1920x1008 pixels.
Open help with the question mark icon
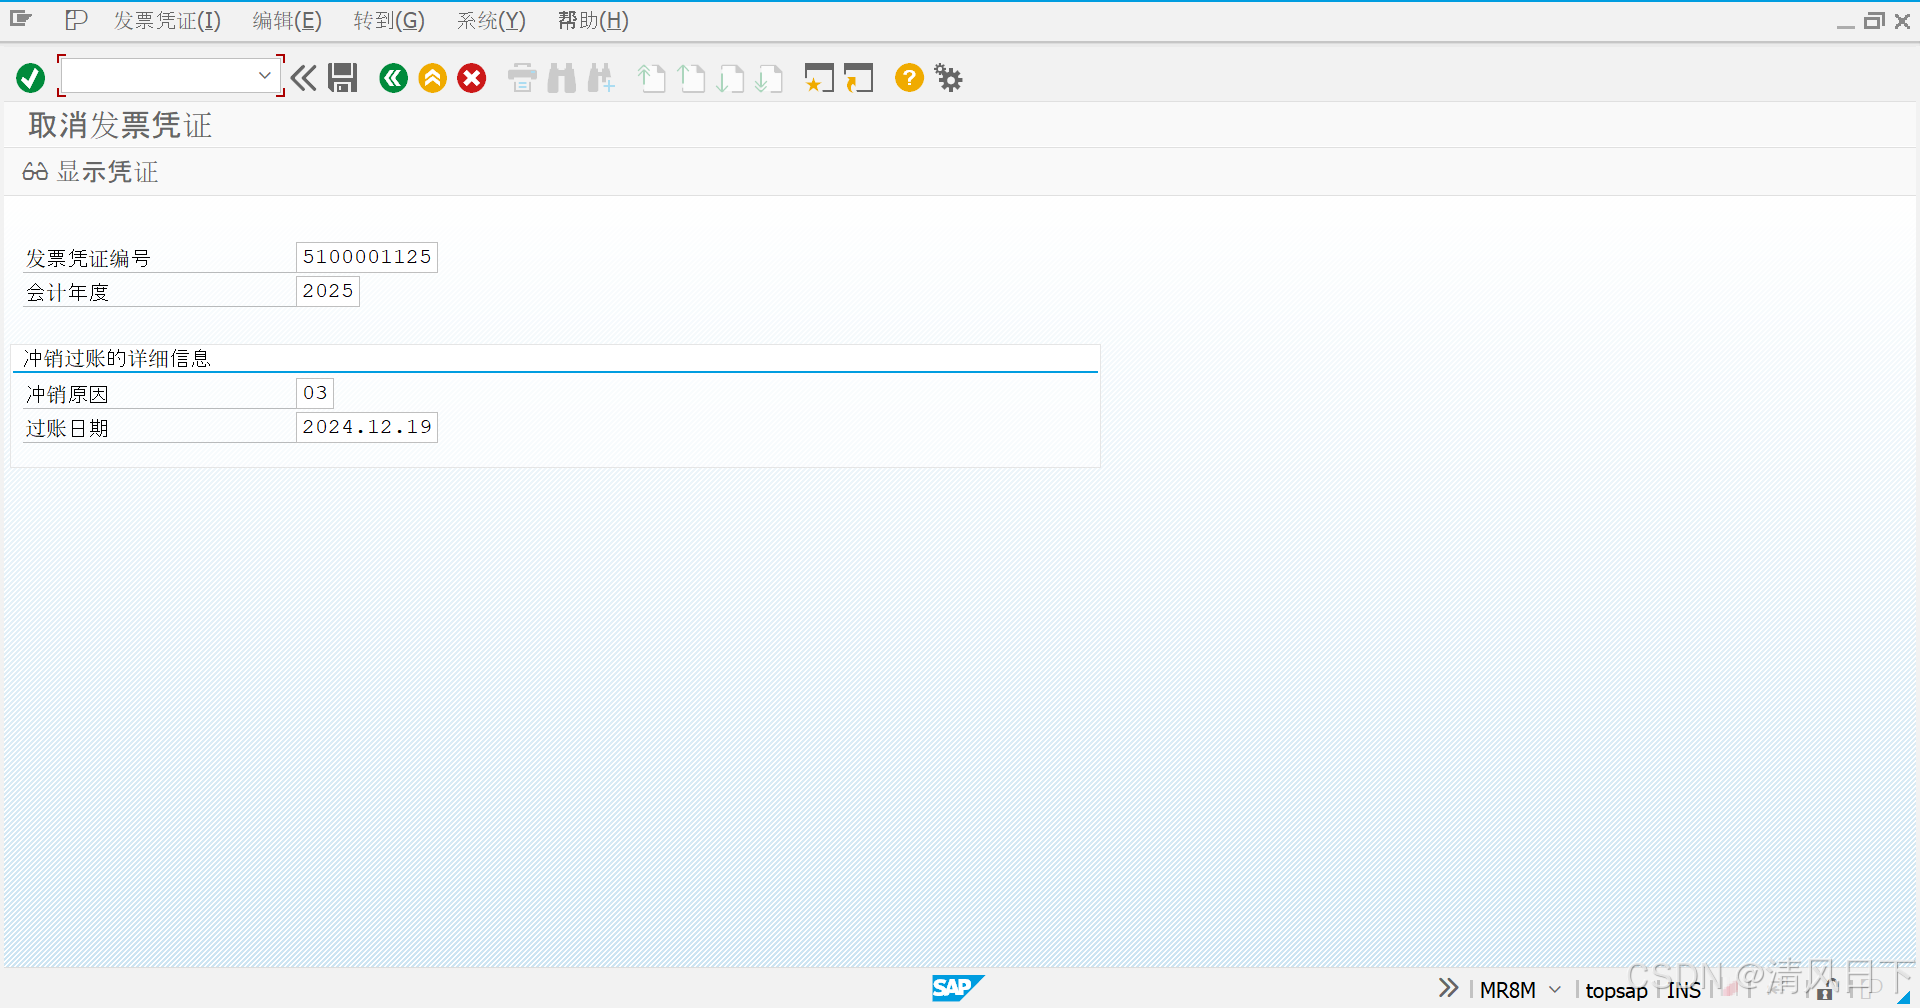(x=908, y=77)
